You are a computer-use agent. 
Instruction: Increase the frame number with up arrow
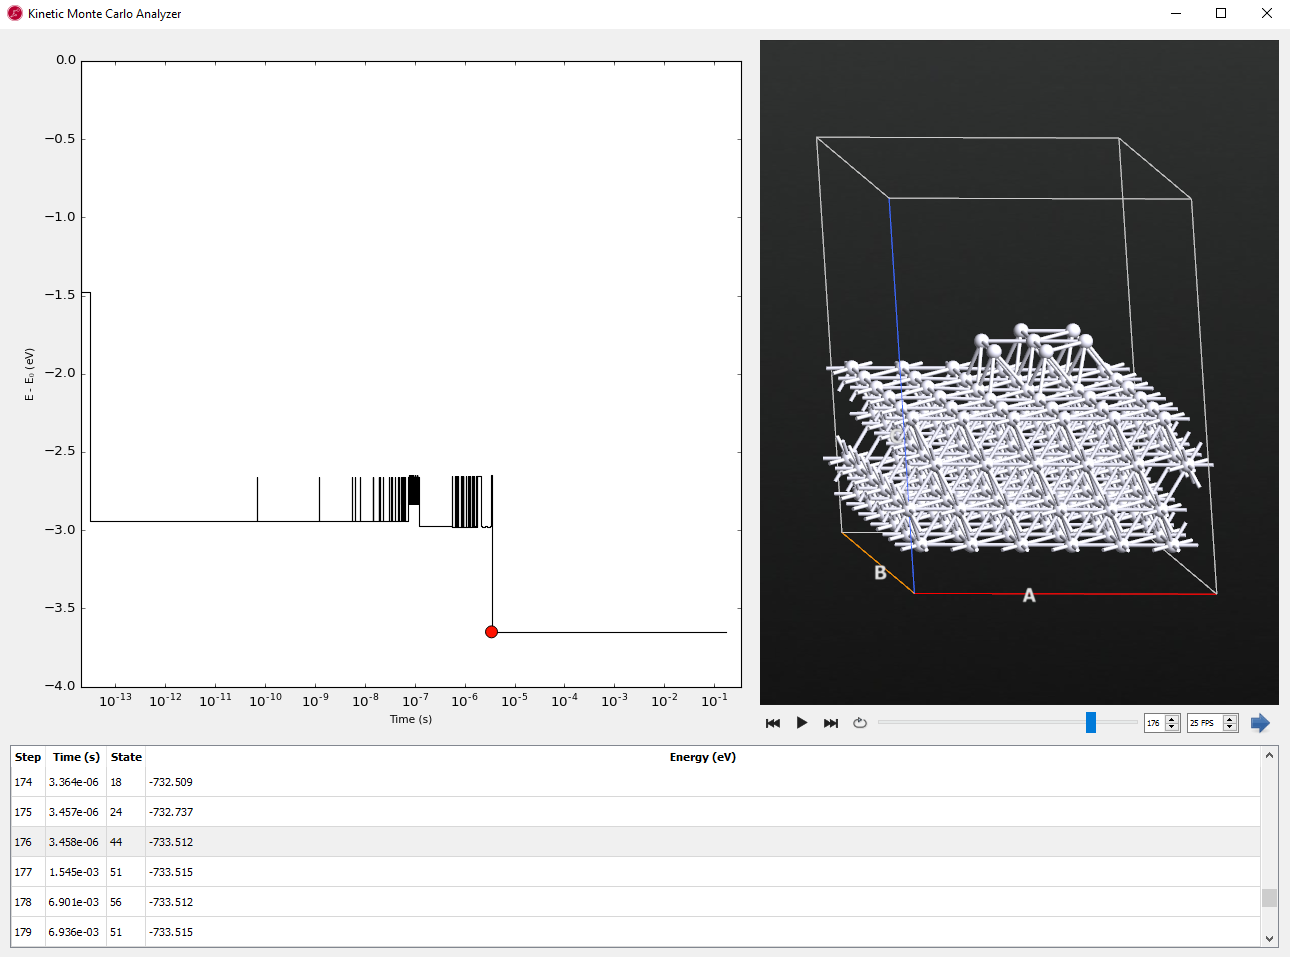coord(1172,719)
